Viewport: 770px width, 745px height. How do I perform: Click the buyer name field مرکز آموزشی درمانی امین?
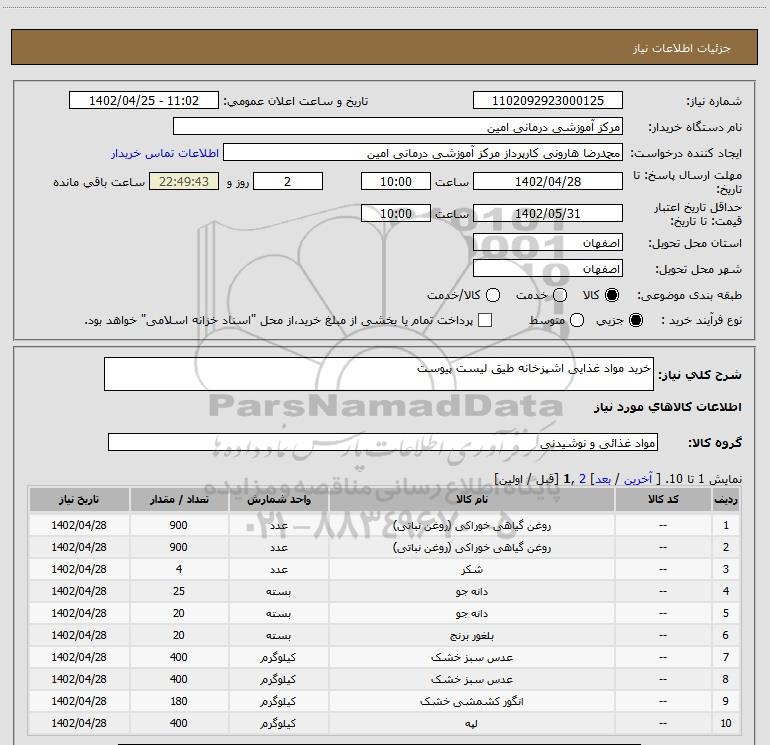pos(398,127)
